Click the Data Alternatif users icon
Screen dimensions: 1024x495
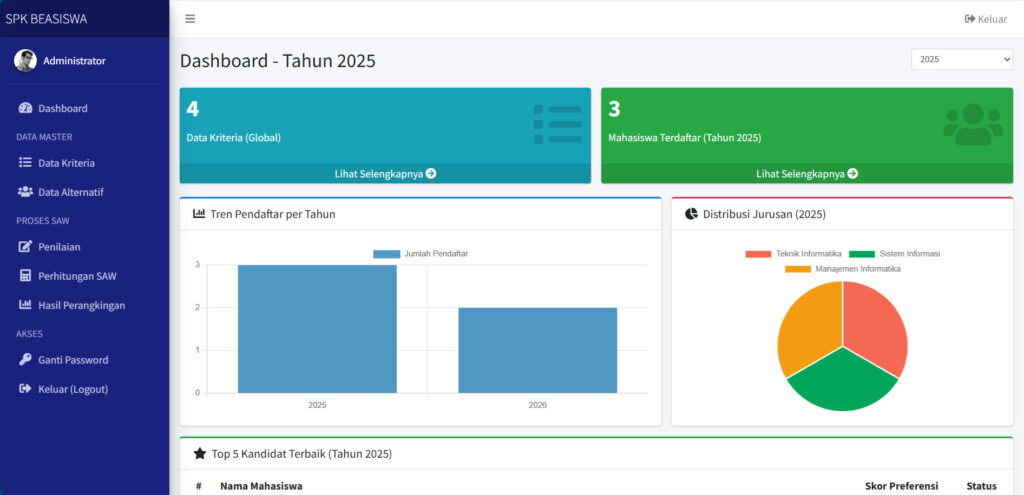tap(26, 192)
